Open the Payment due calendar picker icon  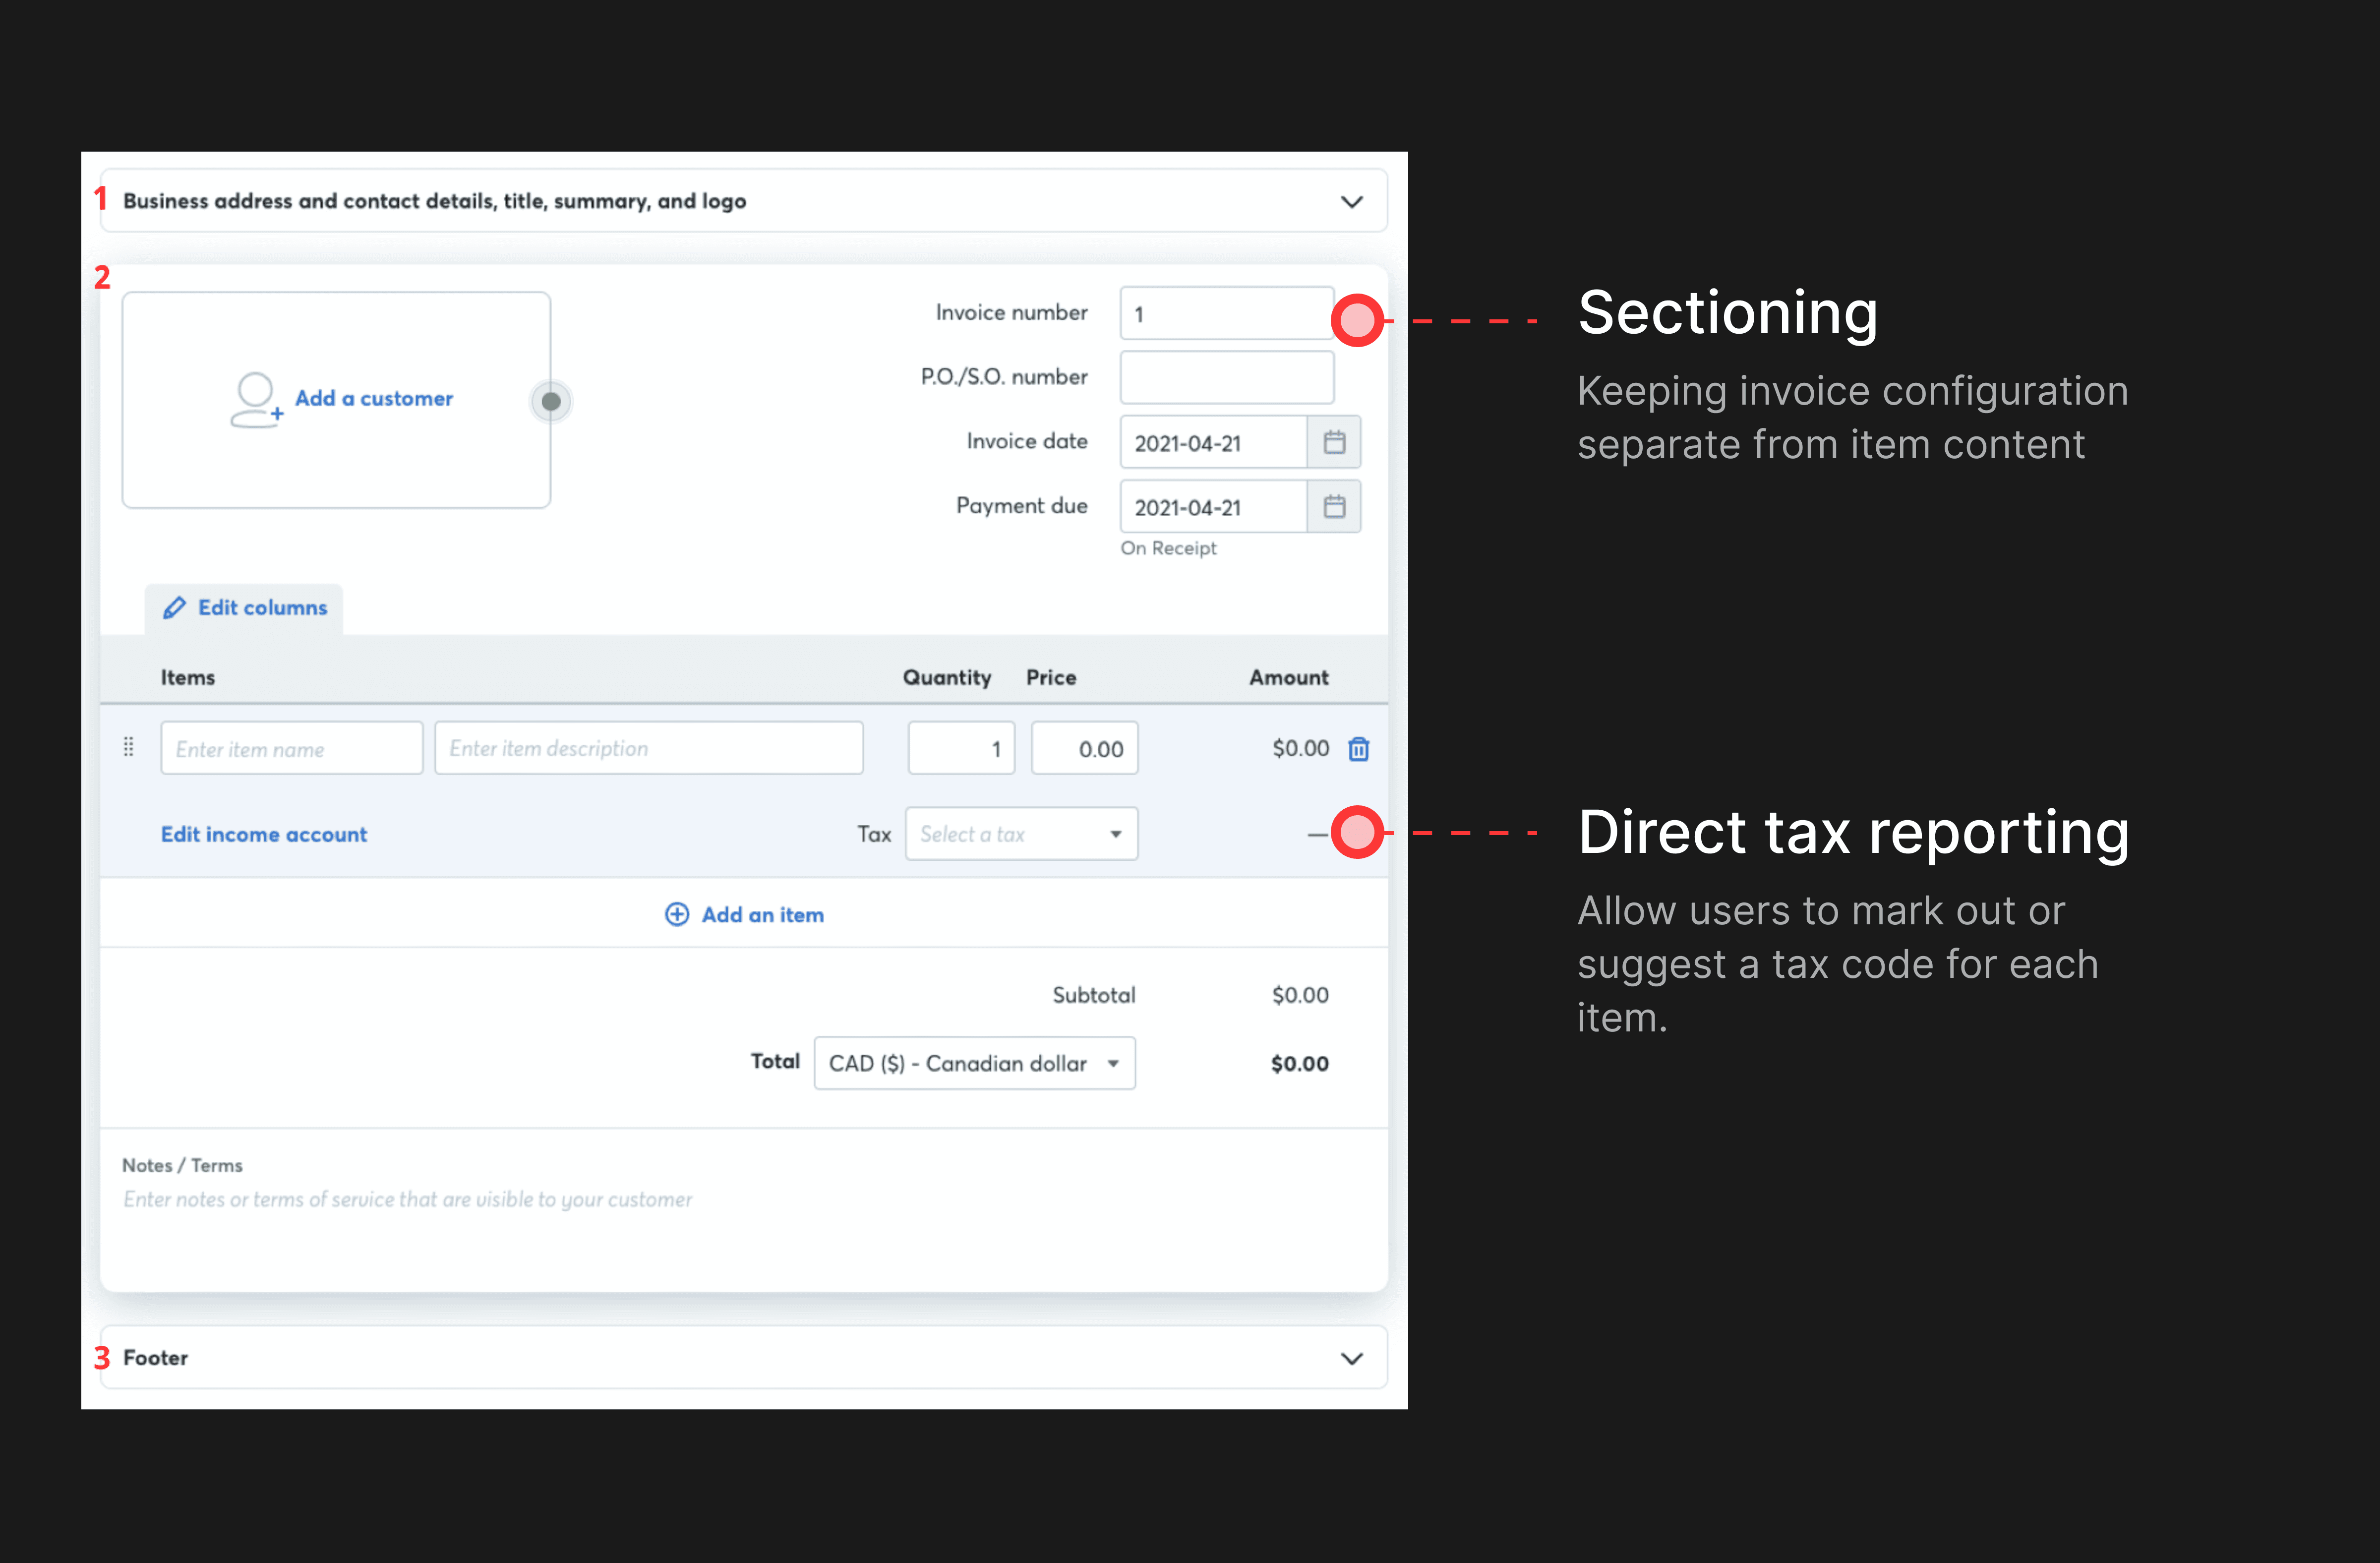[1334, 506]
